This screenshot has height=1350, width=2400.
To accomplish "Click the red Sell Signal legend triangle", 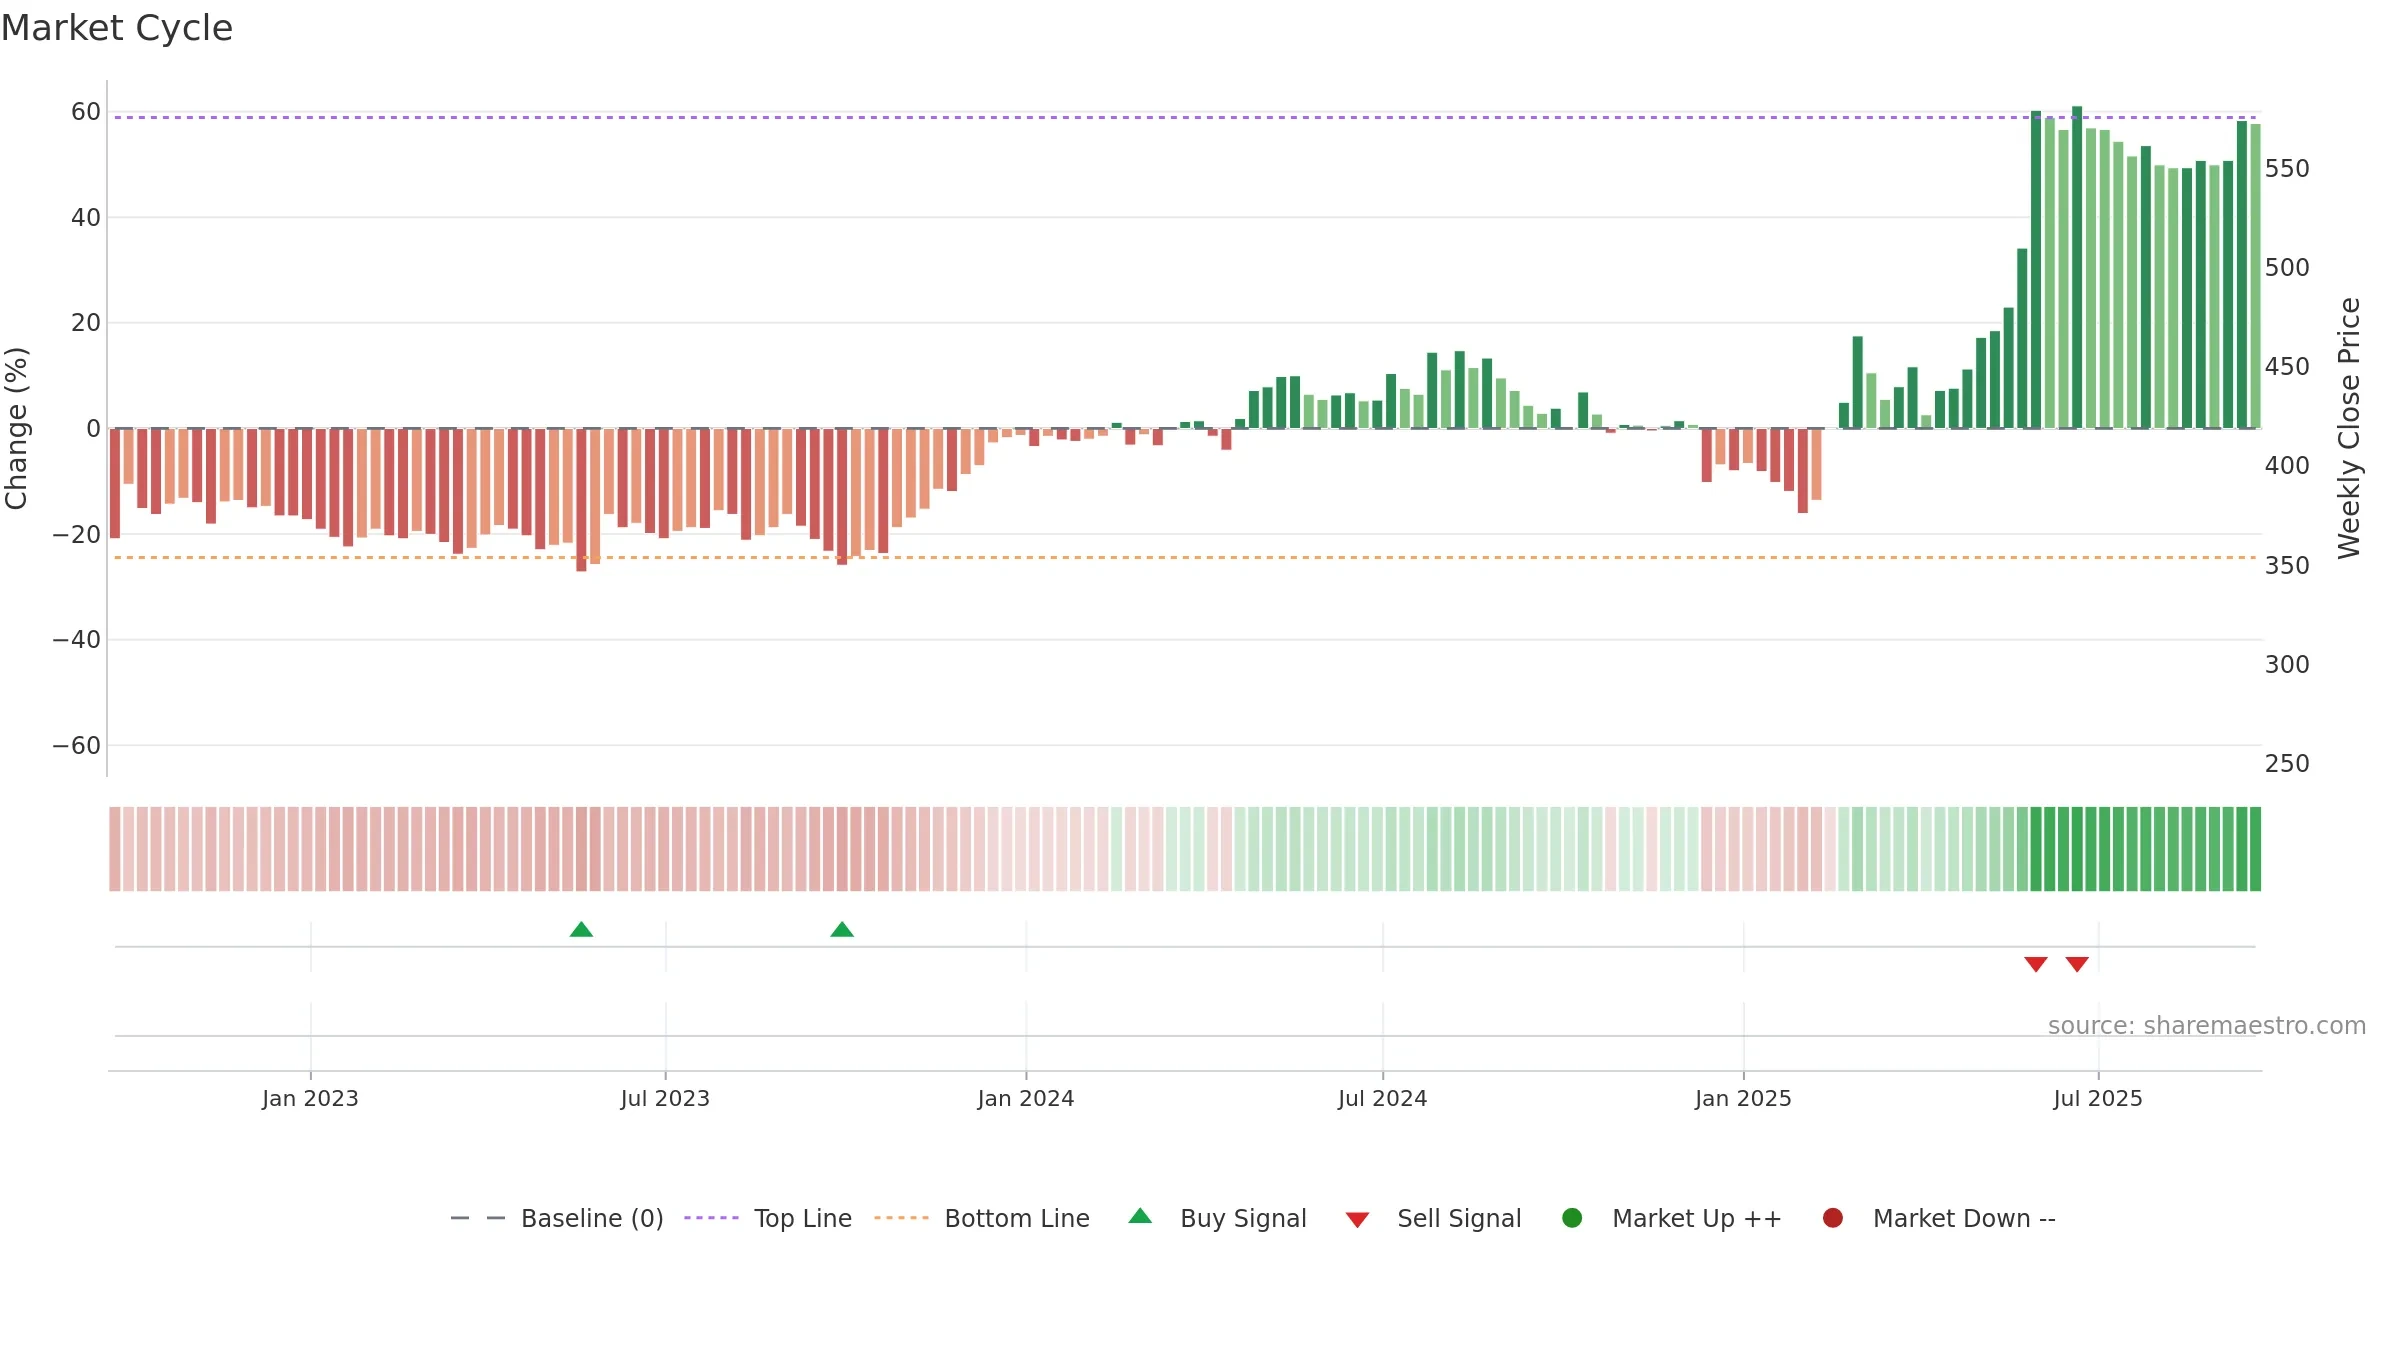I will pos(1357,1220).
